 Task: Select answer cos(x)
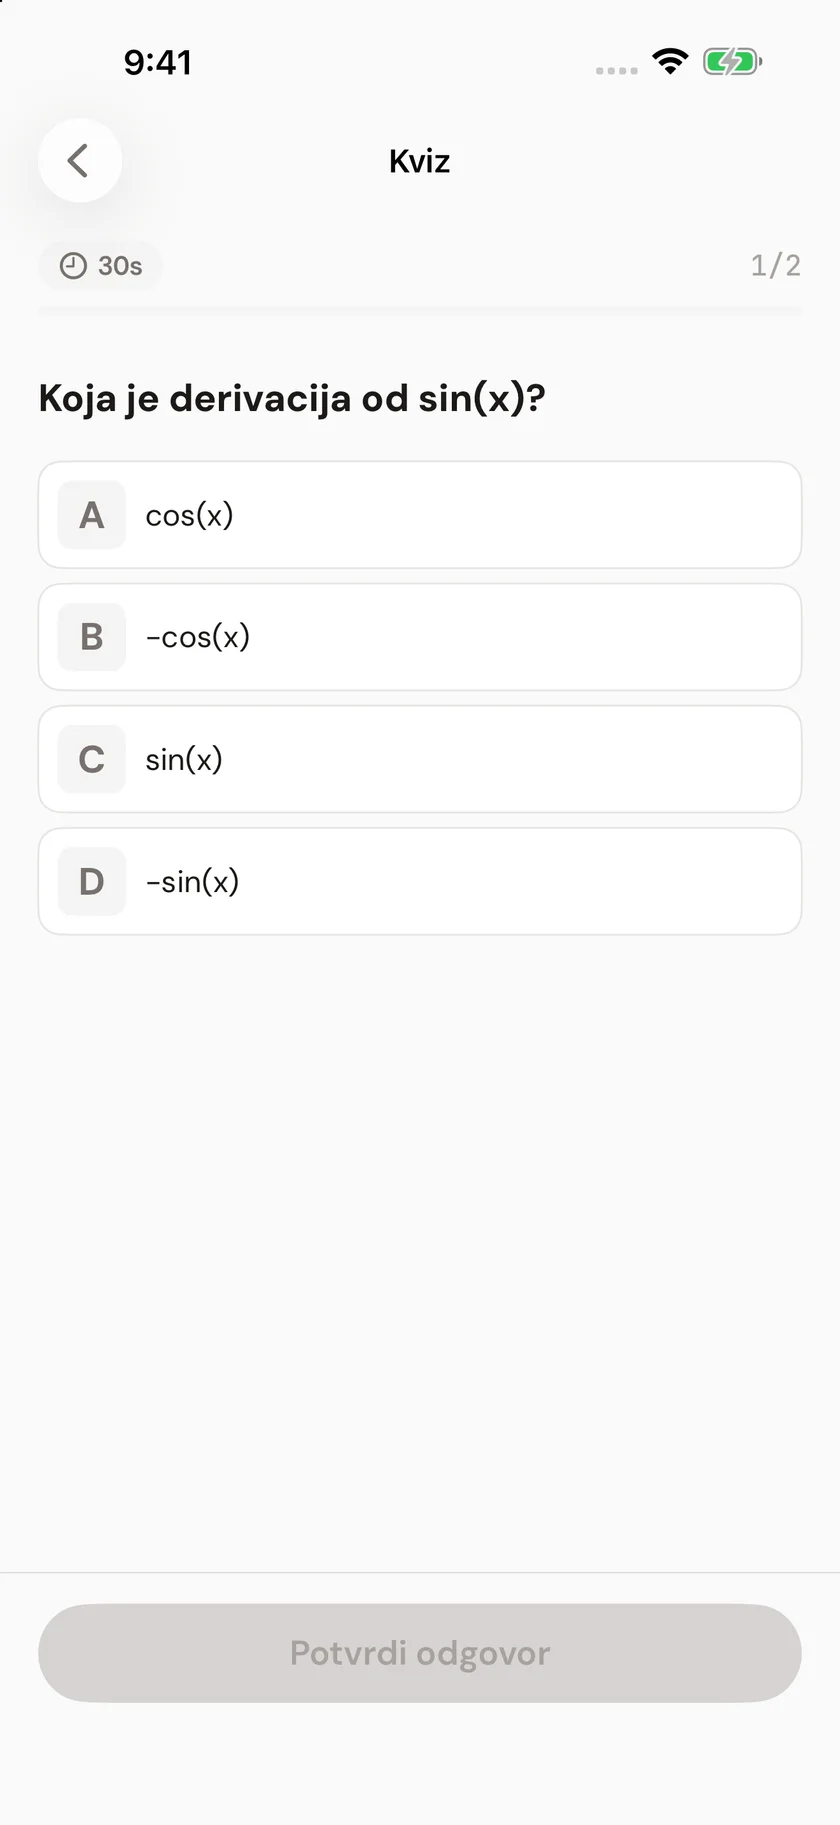click(420, 515)
